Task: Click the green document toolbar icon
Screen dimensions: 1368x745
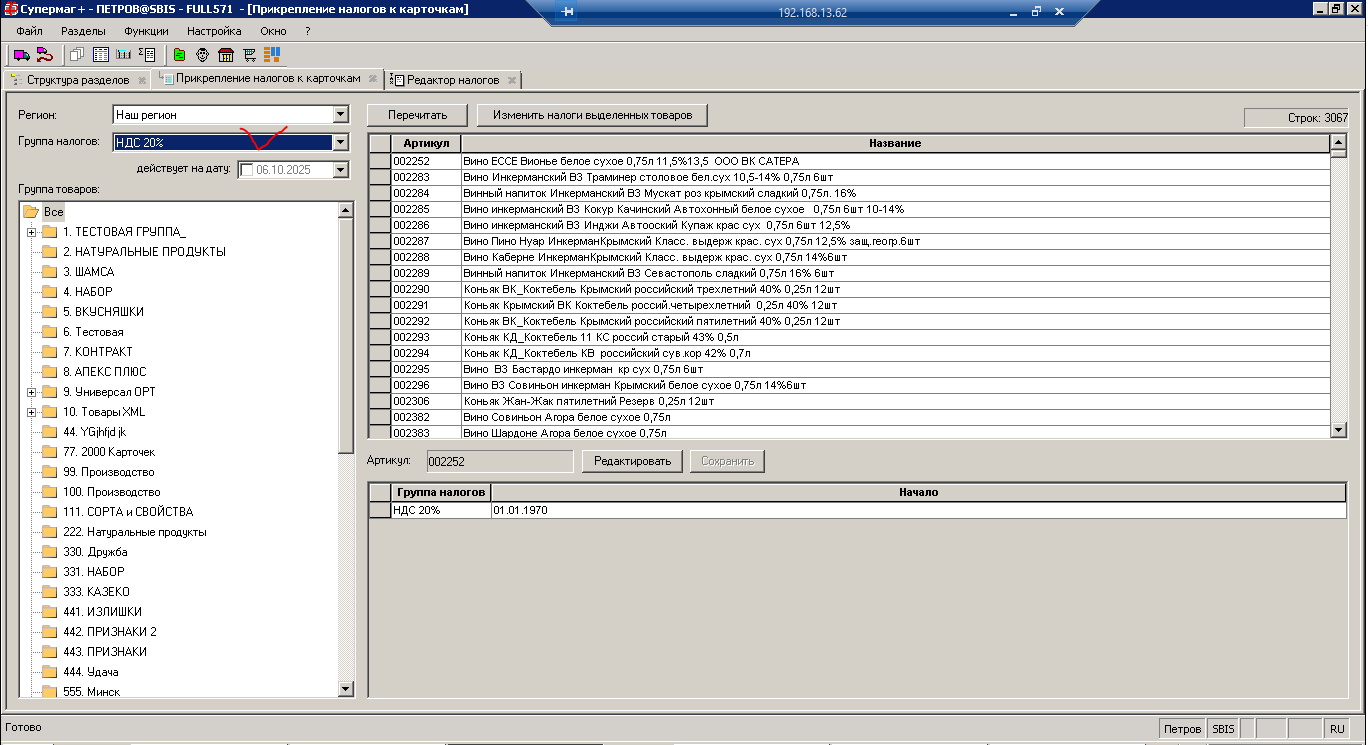Action: 179,54
